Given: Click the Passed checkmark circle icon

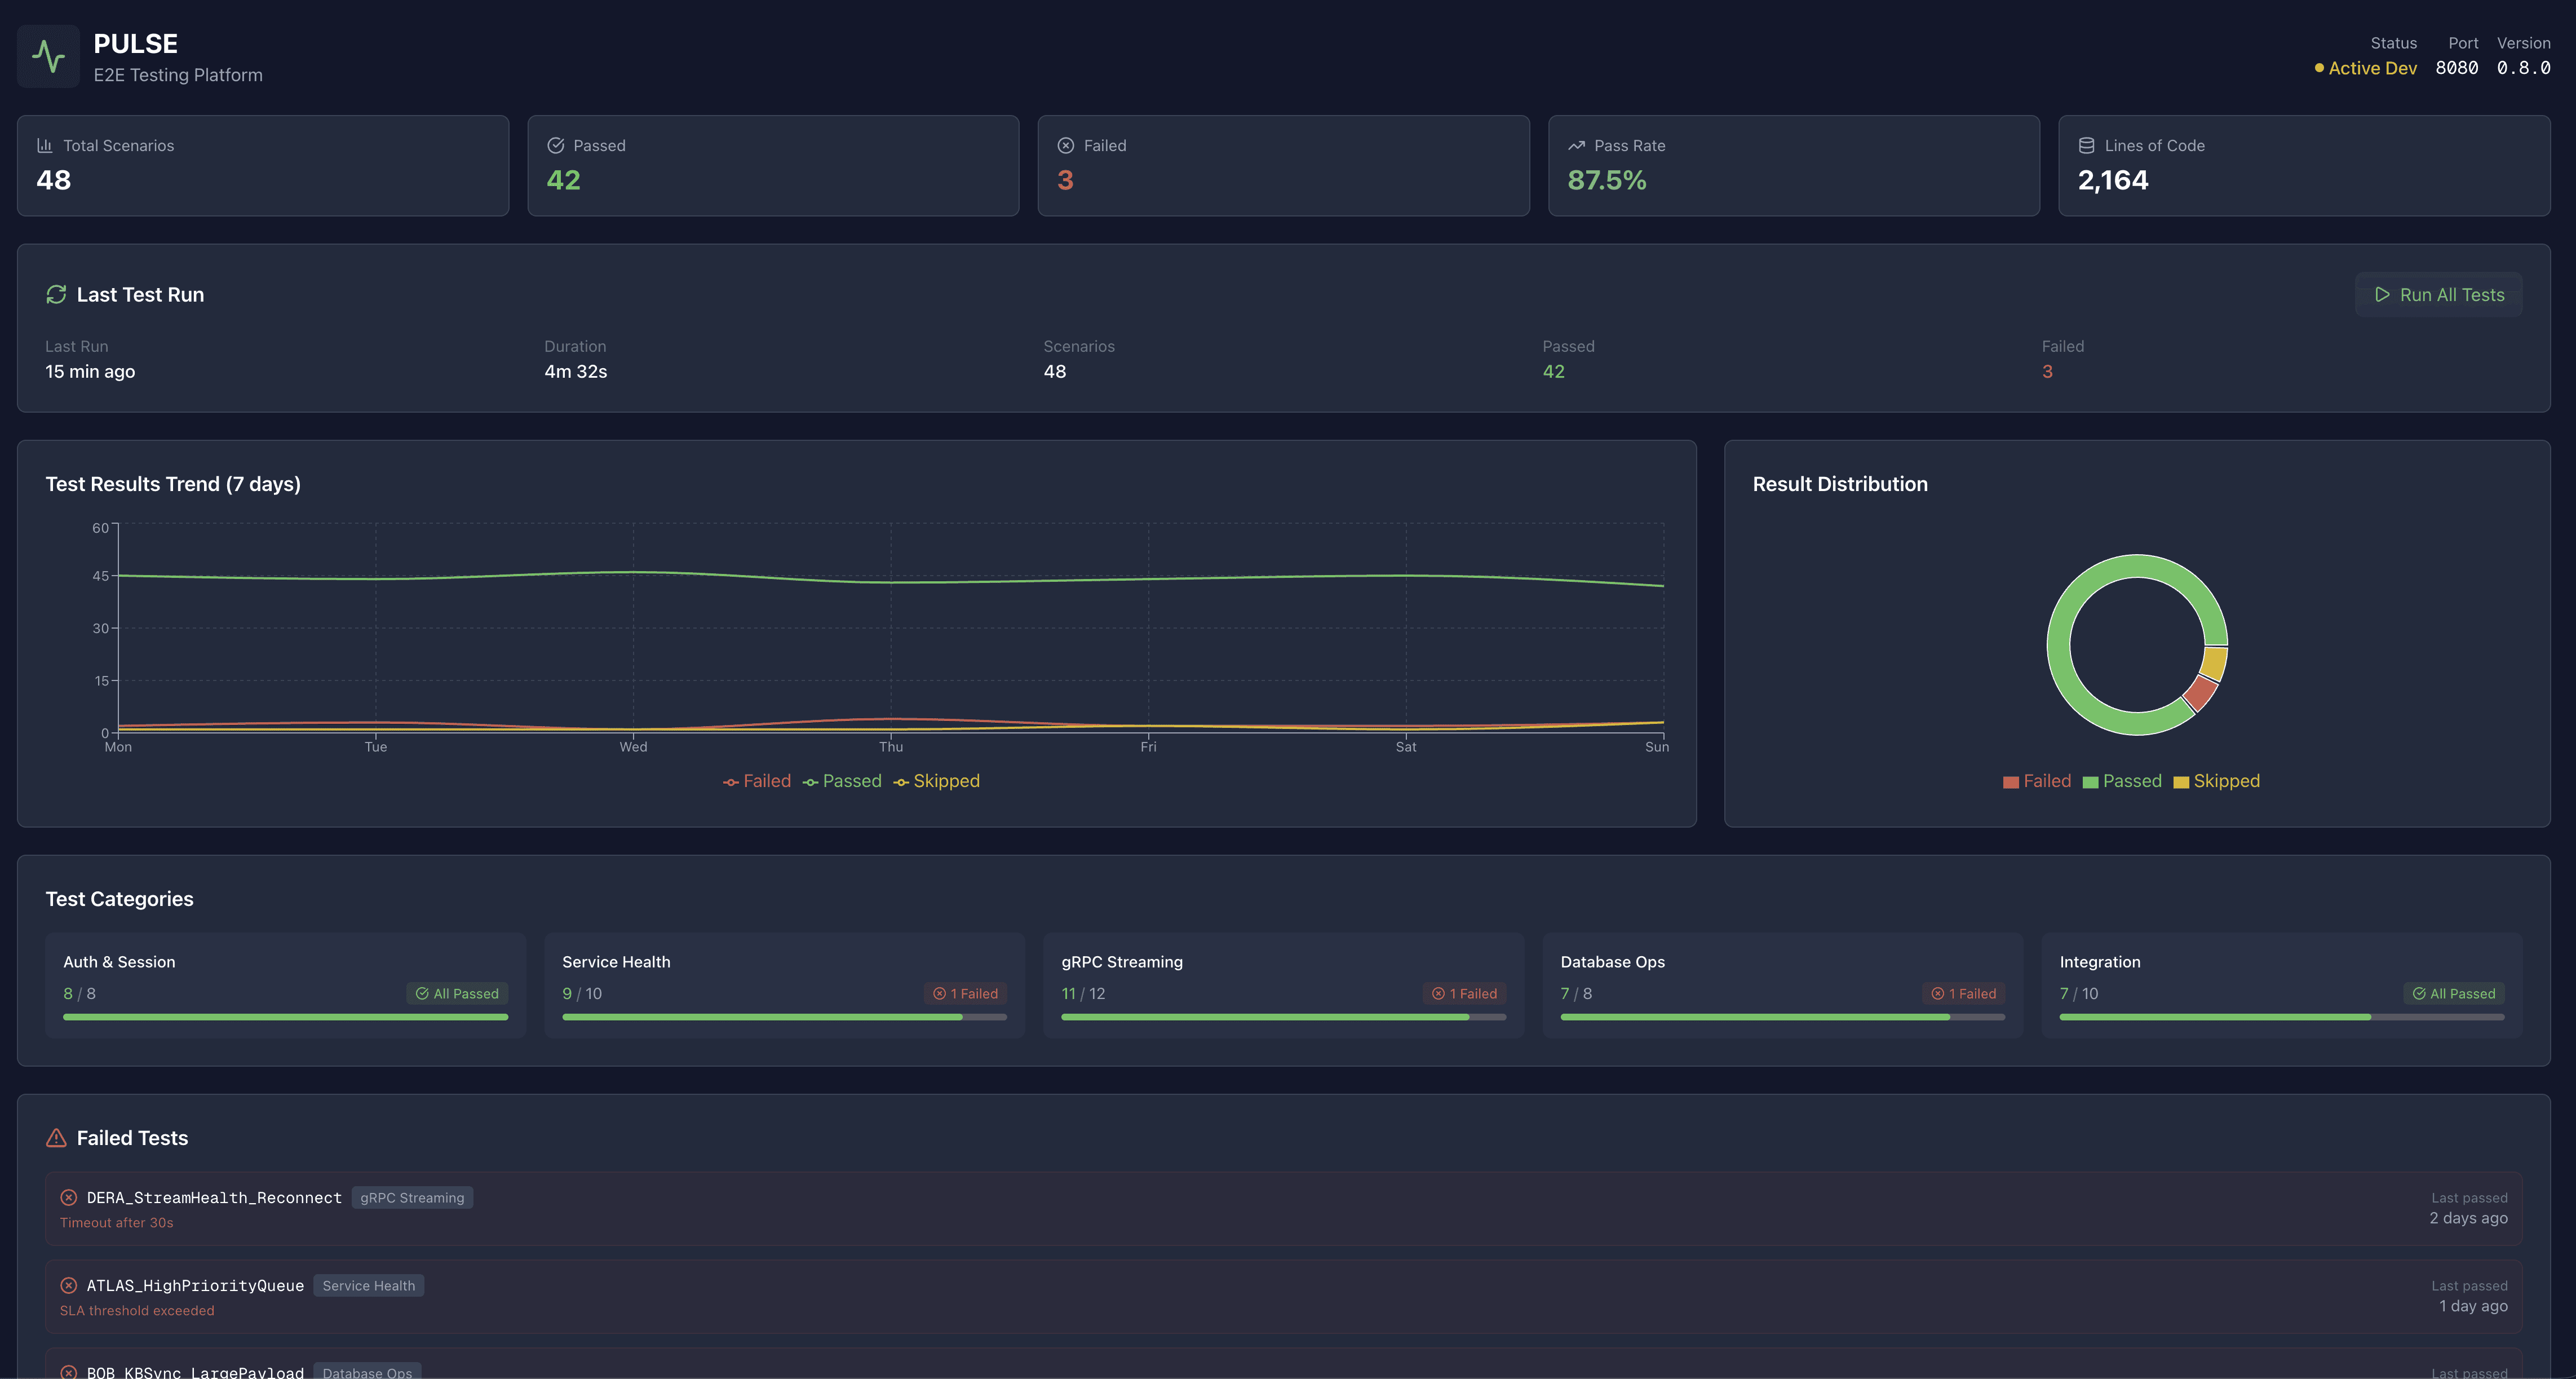Looking at the screenshot, I should click(556, 146).
